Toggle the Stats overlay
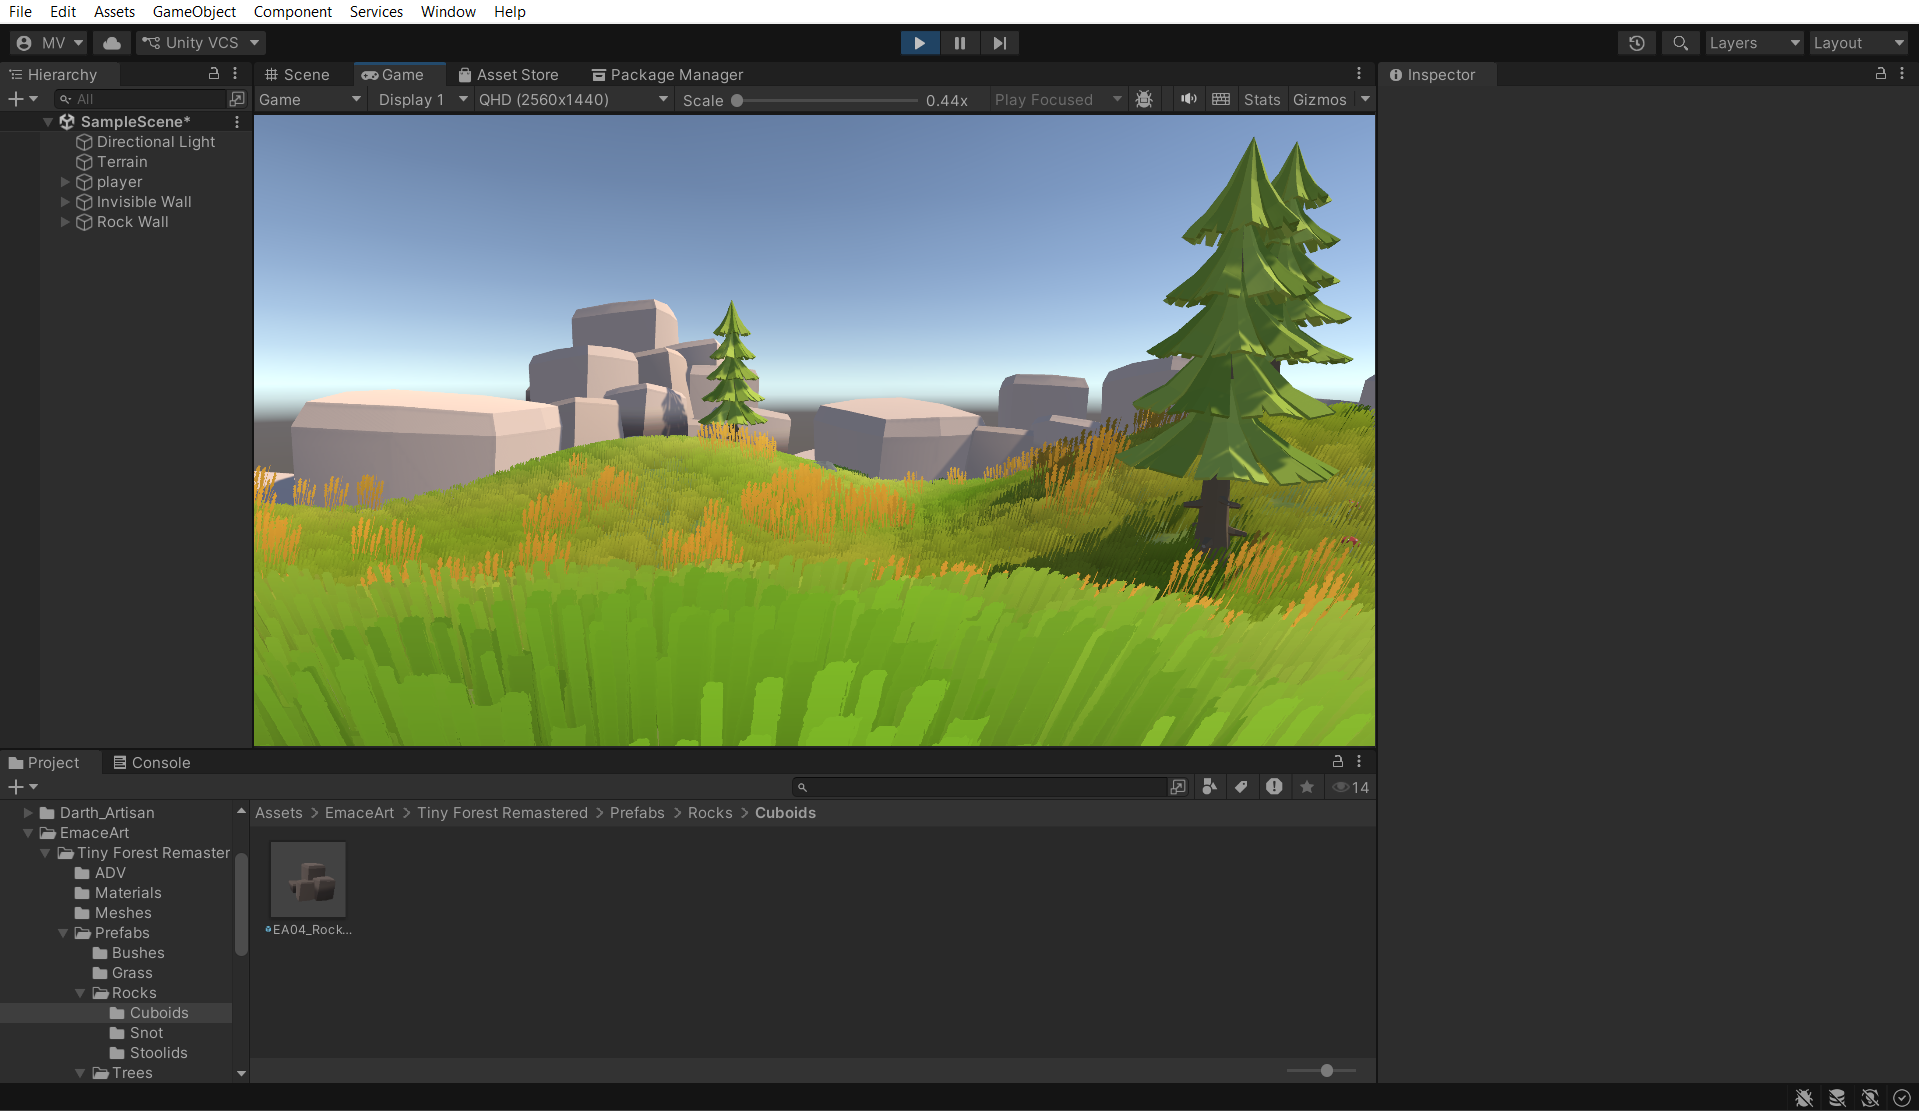1919x1111 pixels. pos(1261,100)
